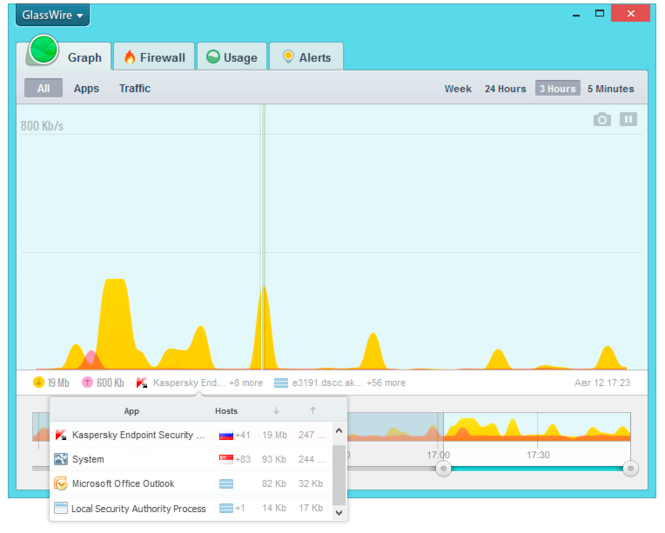
Task: Click the 600 Kb total upload text
Action: point(110,383)
